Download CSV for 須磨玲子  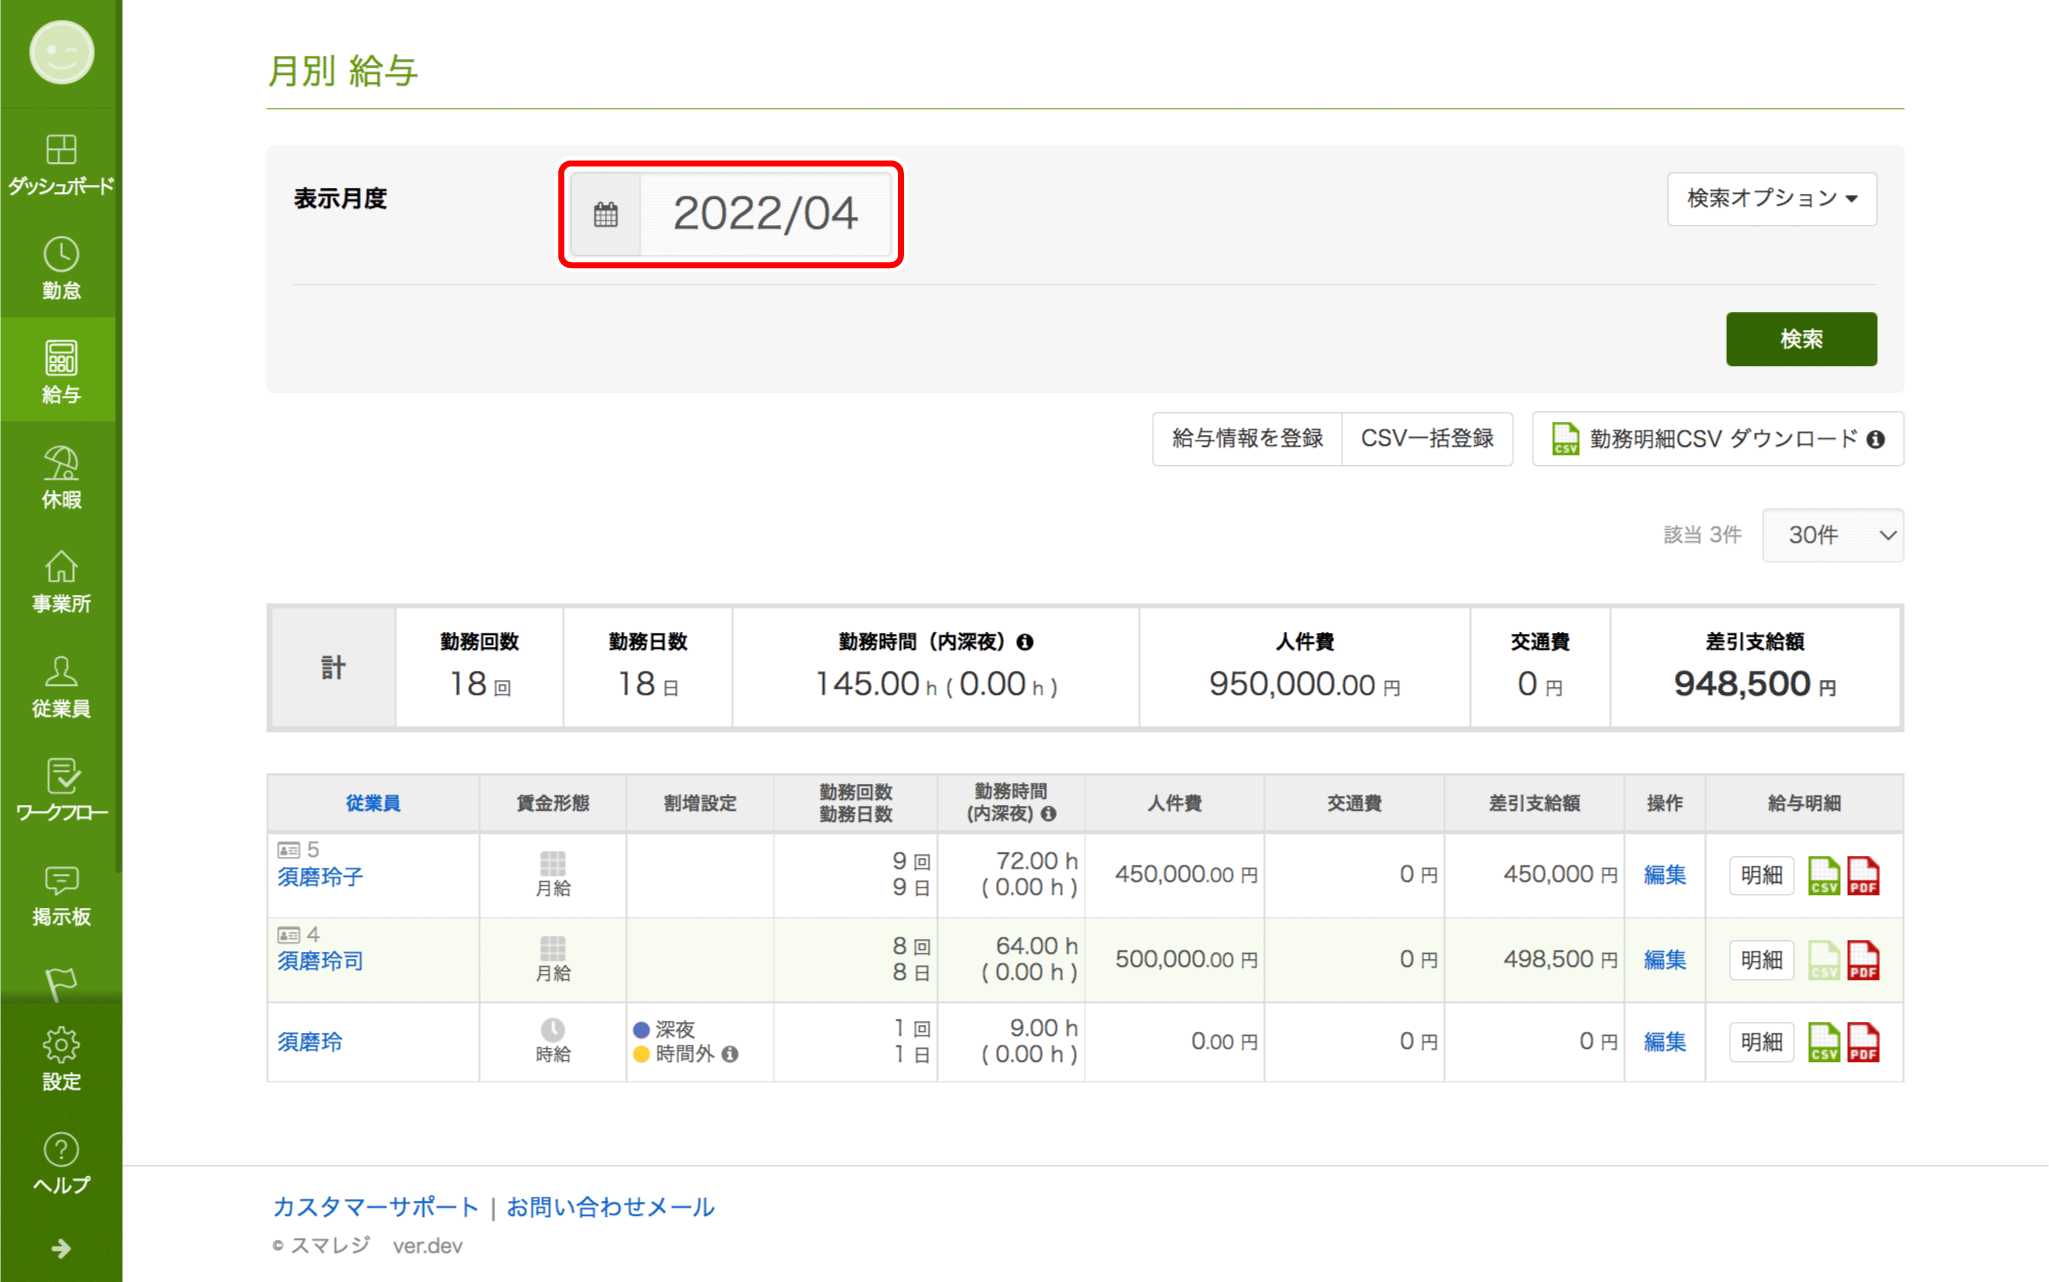[1824, 875]
